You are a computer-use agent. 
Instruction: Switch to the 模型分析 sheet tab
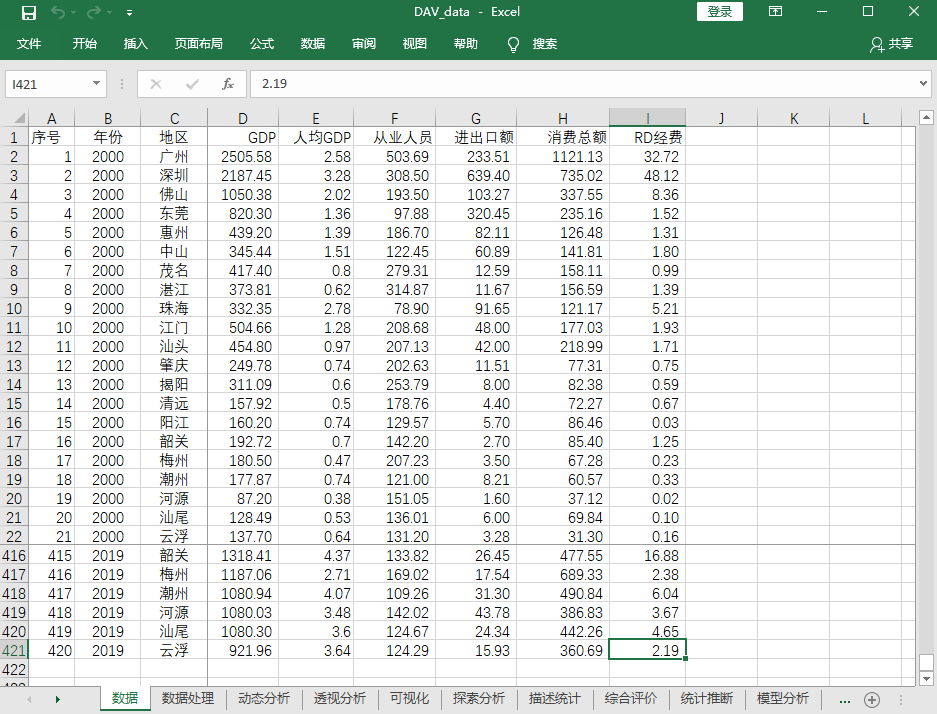[x=782, y=698]
